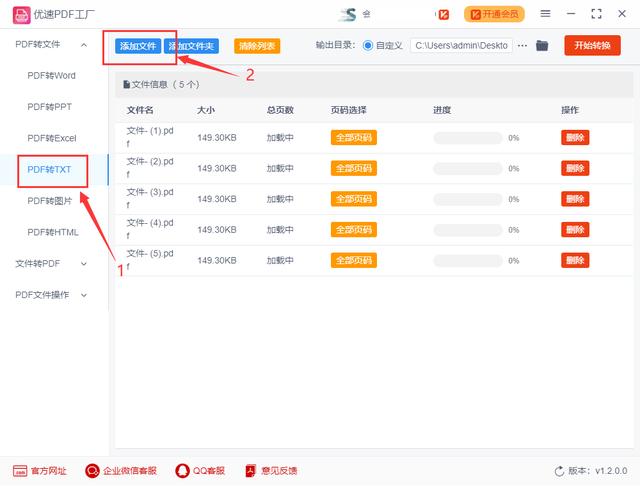Click the QQ客服 penguin icon

click(182, 470)
